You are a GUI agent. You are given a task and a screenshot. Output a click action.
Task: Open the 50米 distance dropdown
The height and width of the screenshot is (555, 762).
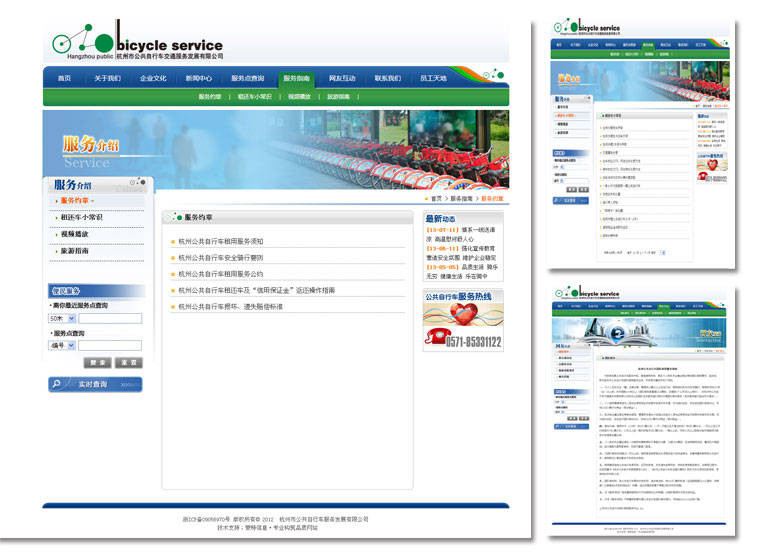pyautogui.click(x=63, y=318)
